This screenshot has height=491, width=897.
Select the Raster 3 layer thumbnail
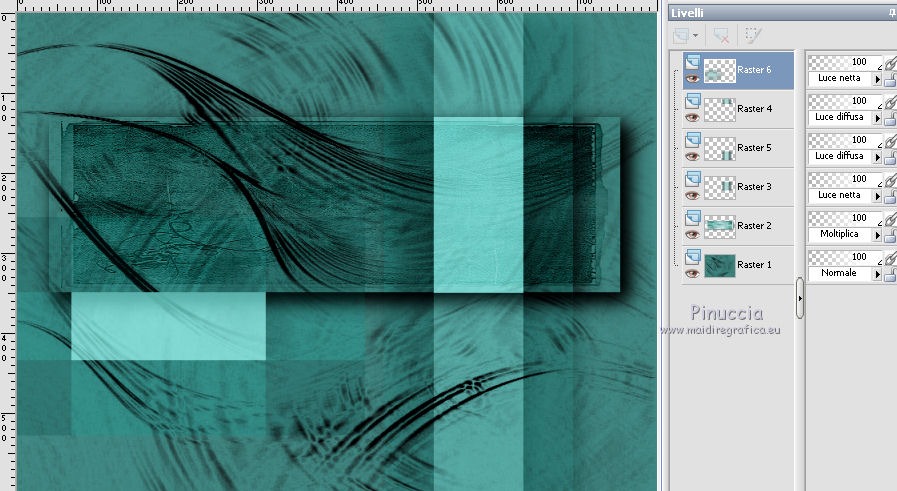[x=720, y=187]
